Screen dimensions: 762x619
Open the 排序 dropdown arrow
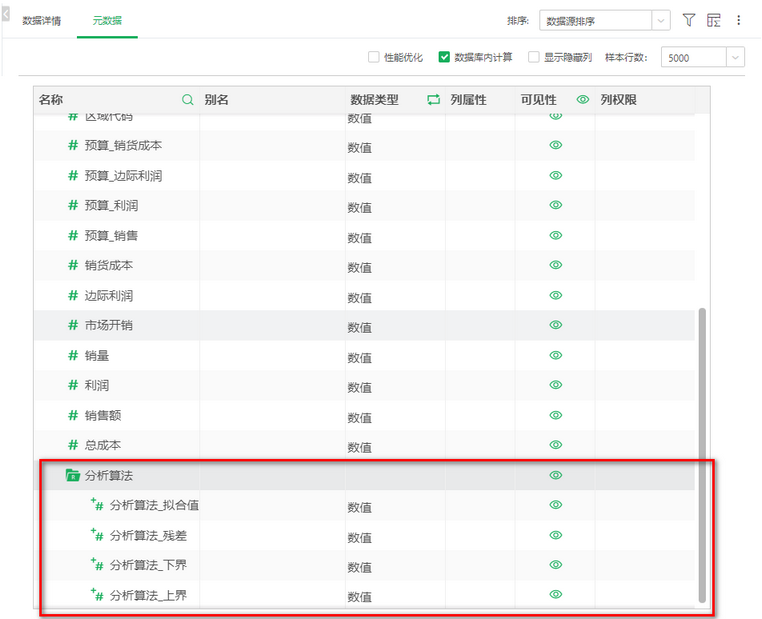(661, 21)
